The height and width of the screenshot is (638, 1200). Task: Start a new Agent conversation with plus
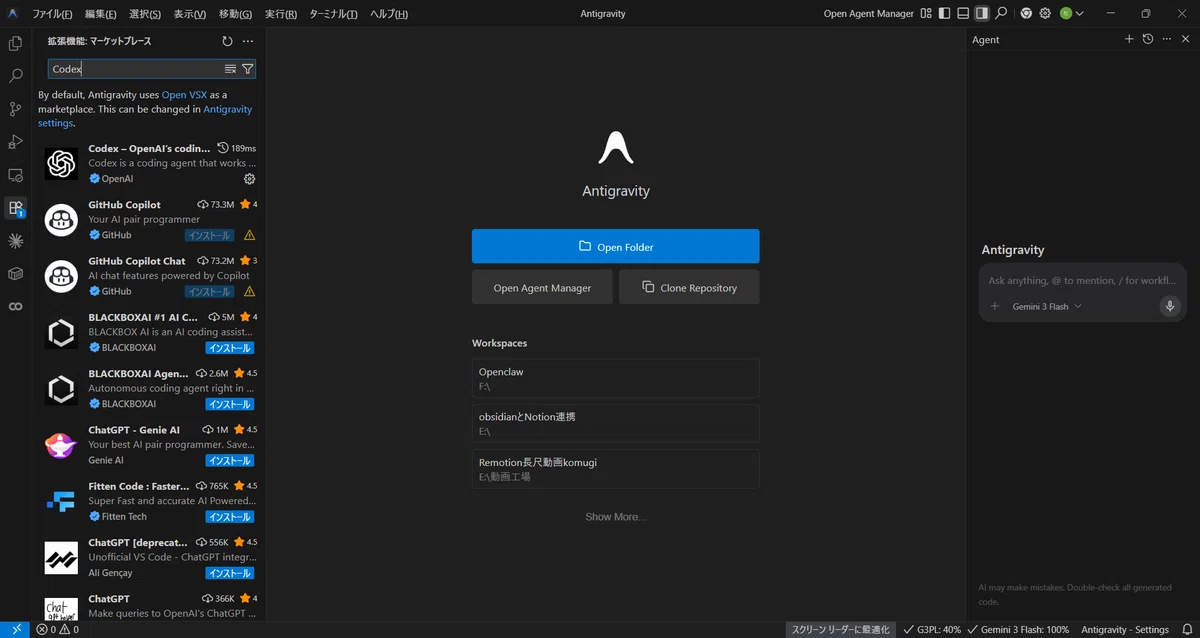pyautogui.click(x=1129, y=39)
